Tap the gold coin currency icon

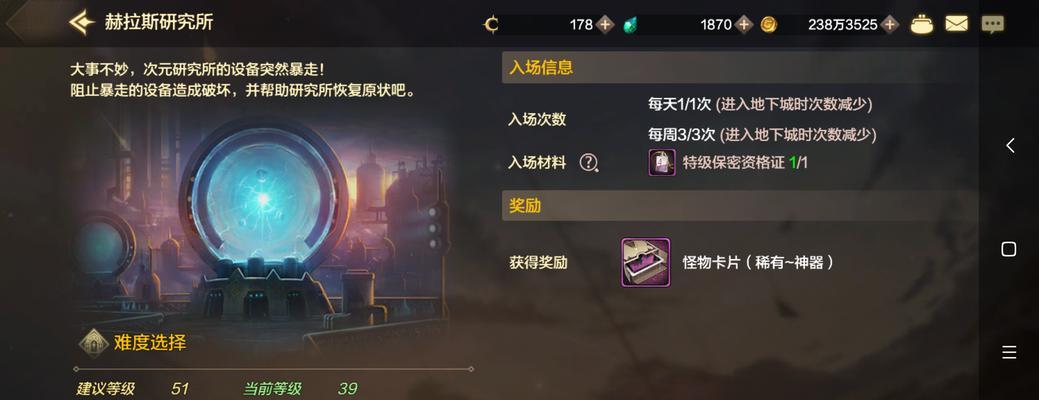(x=769, y=25)
